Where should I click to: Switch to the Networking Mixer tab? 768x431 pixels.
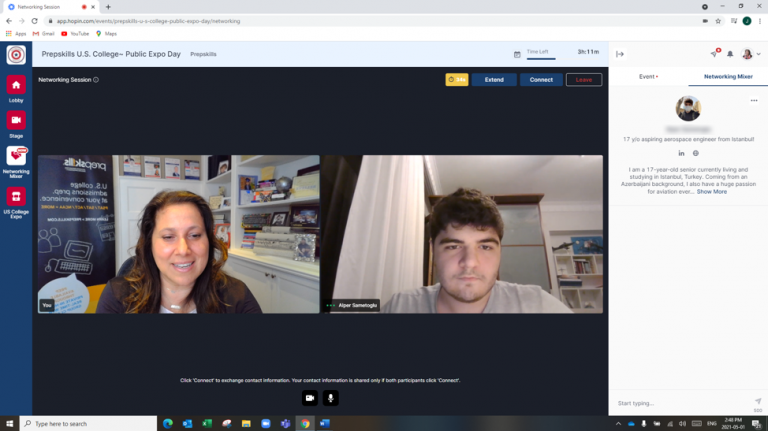tap(728, 77)
